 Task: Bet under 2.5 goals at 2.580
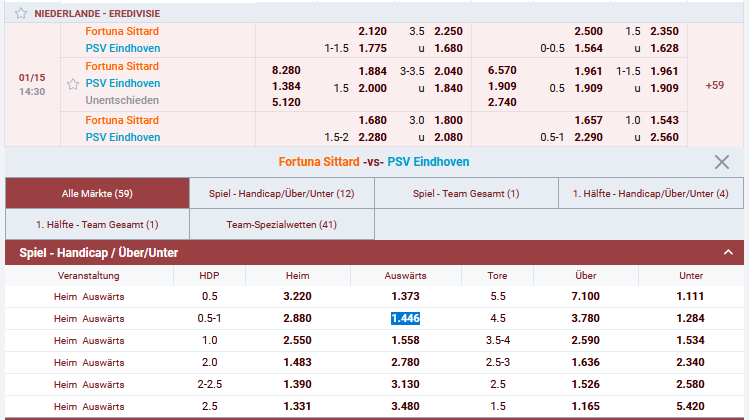pos(690,384)
